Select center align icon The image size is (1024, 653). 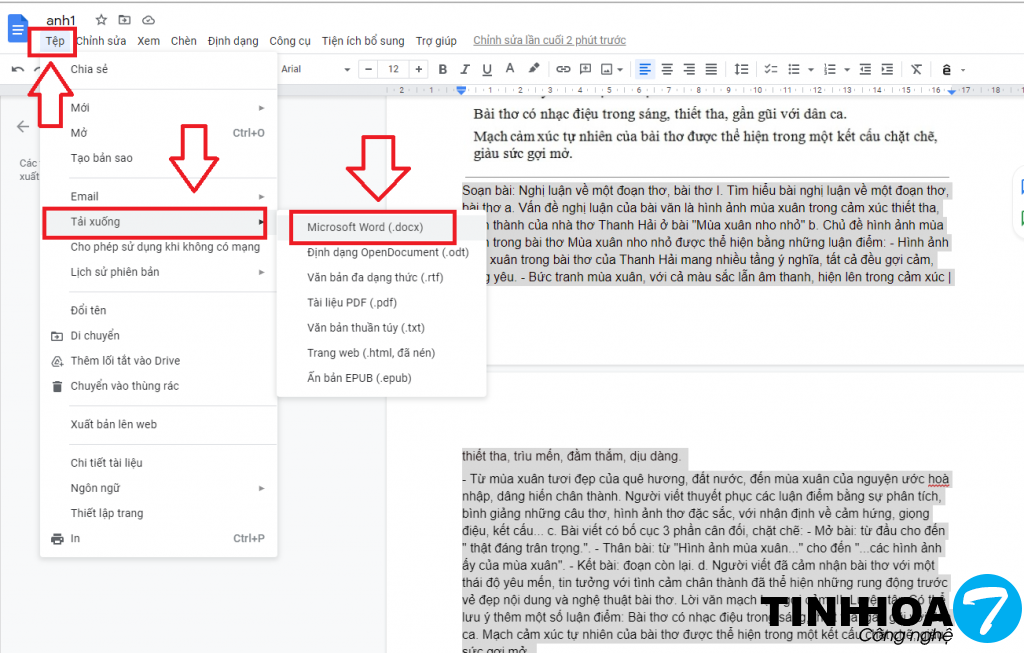(x=667, y=69)
